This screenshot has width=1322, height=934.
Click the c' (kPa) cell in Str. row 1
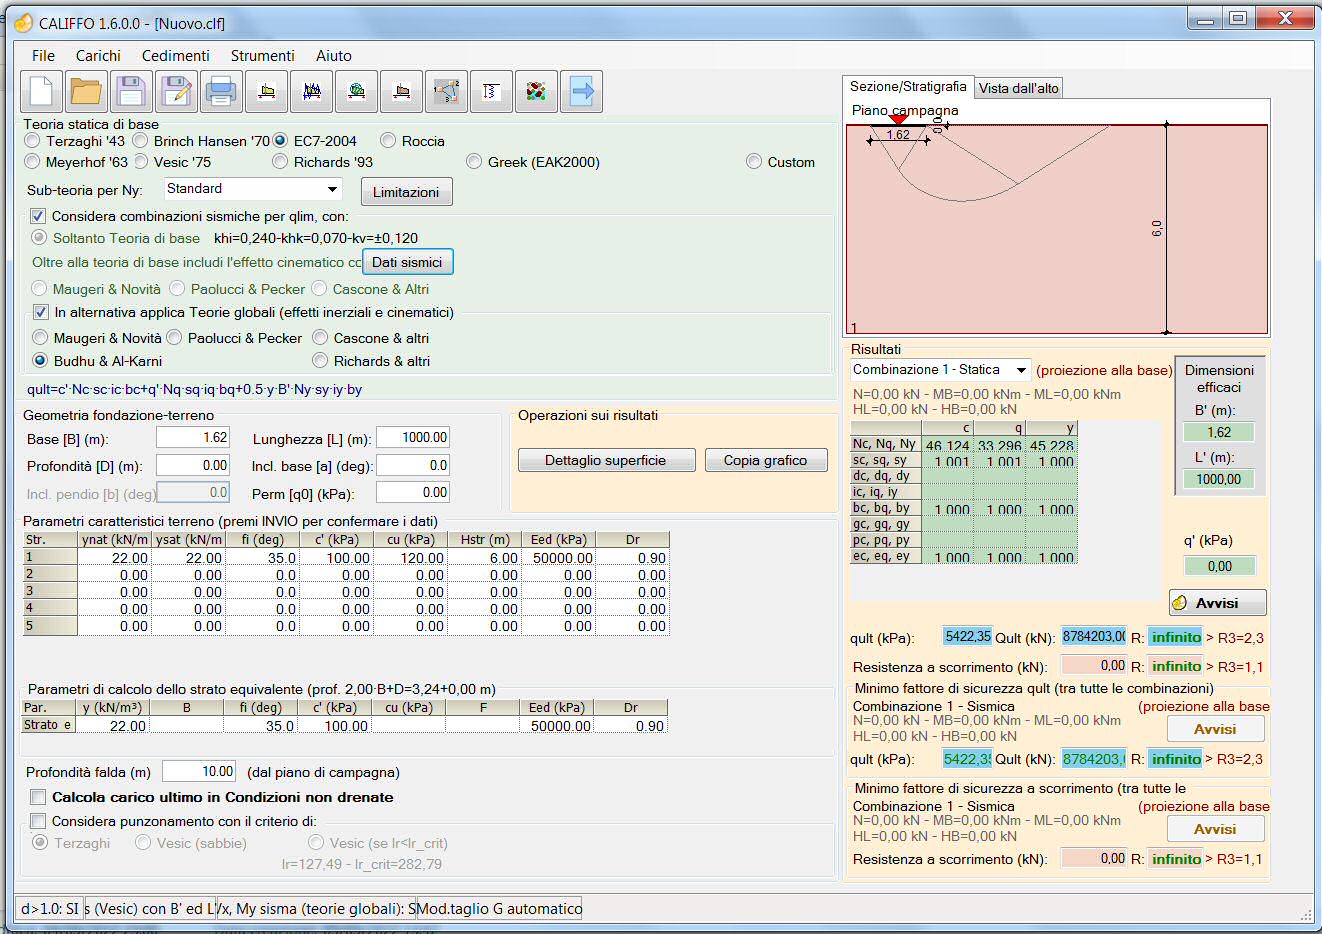(336, 558)
